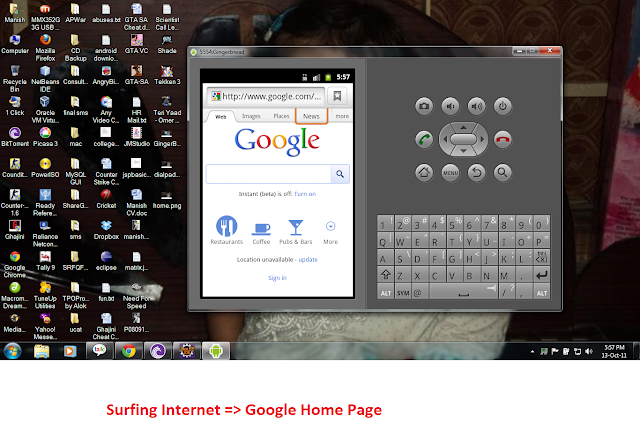Click the red end call button
Viewport: 640px width, 446px height.
click(502, 140)
